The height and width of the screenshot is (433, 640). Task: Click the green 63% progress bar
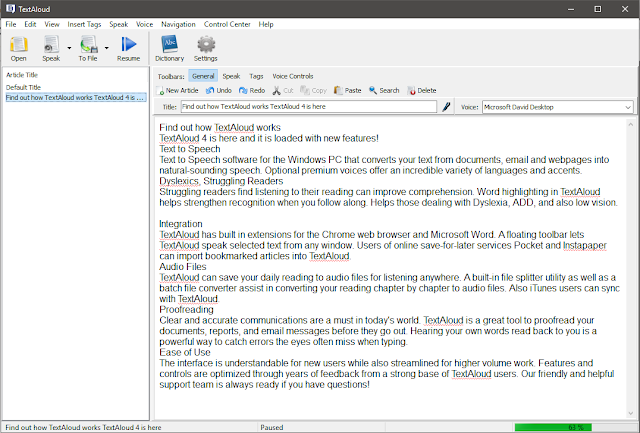click(553, 427)
